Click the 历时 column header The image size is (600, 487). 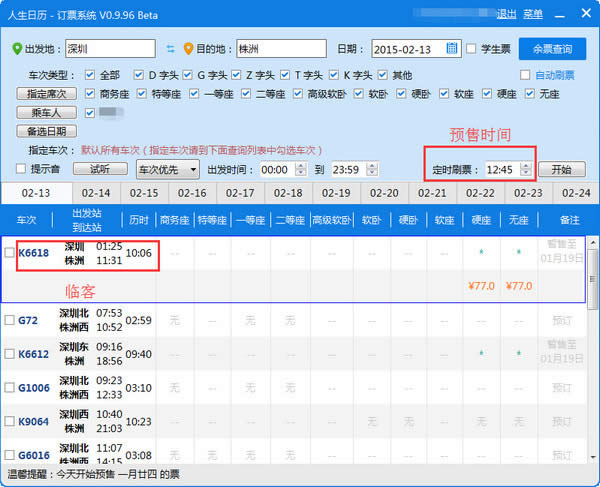(139, 220)
